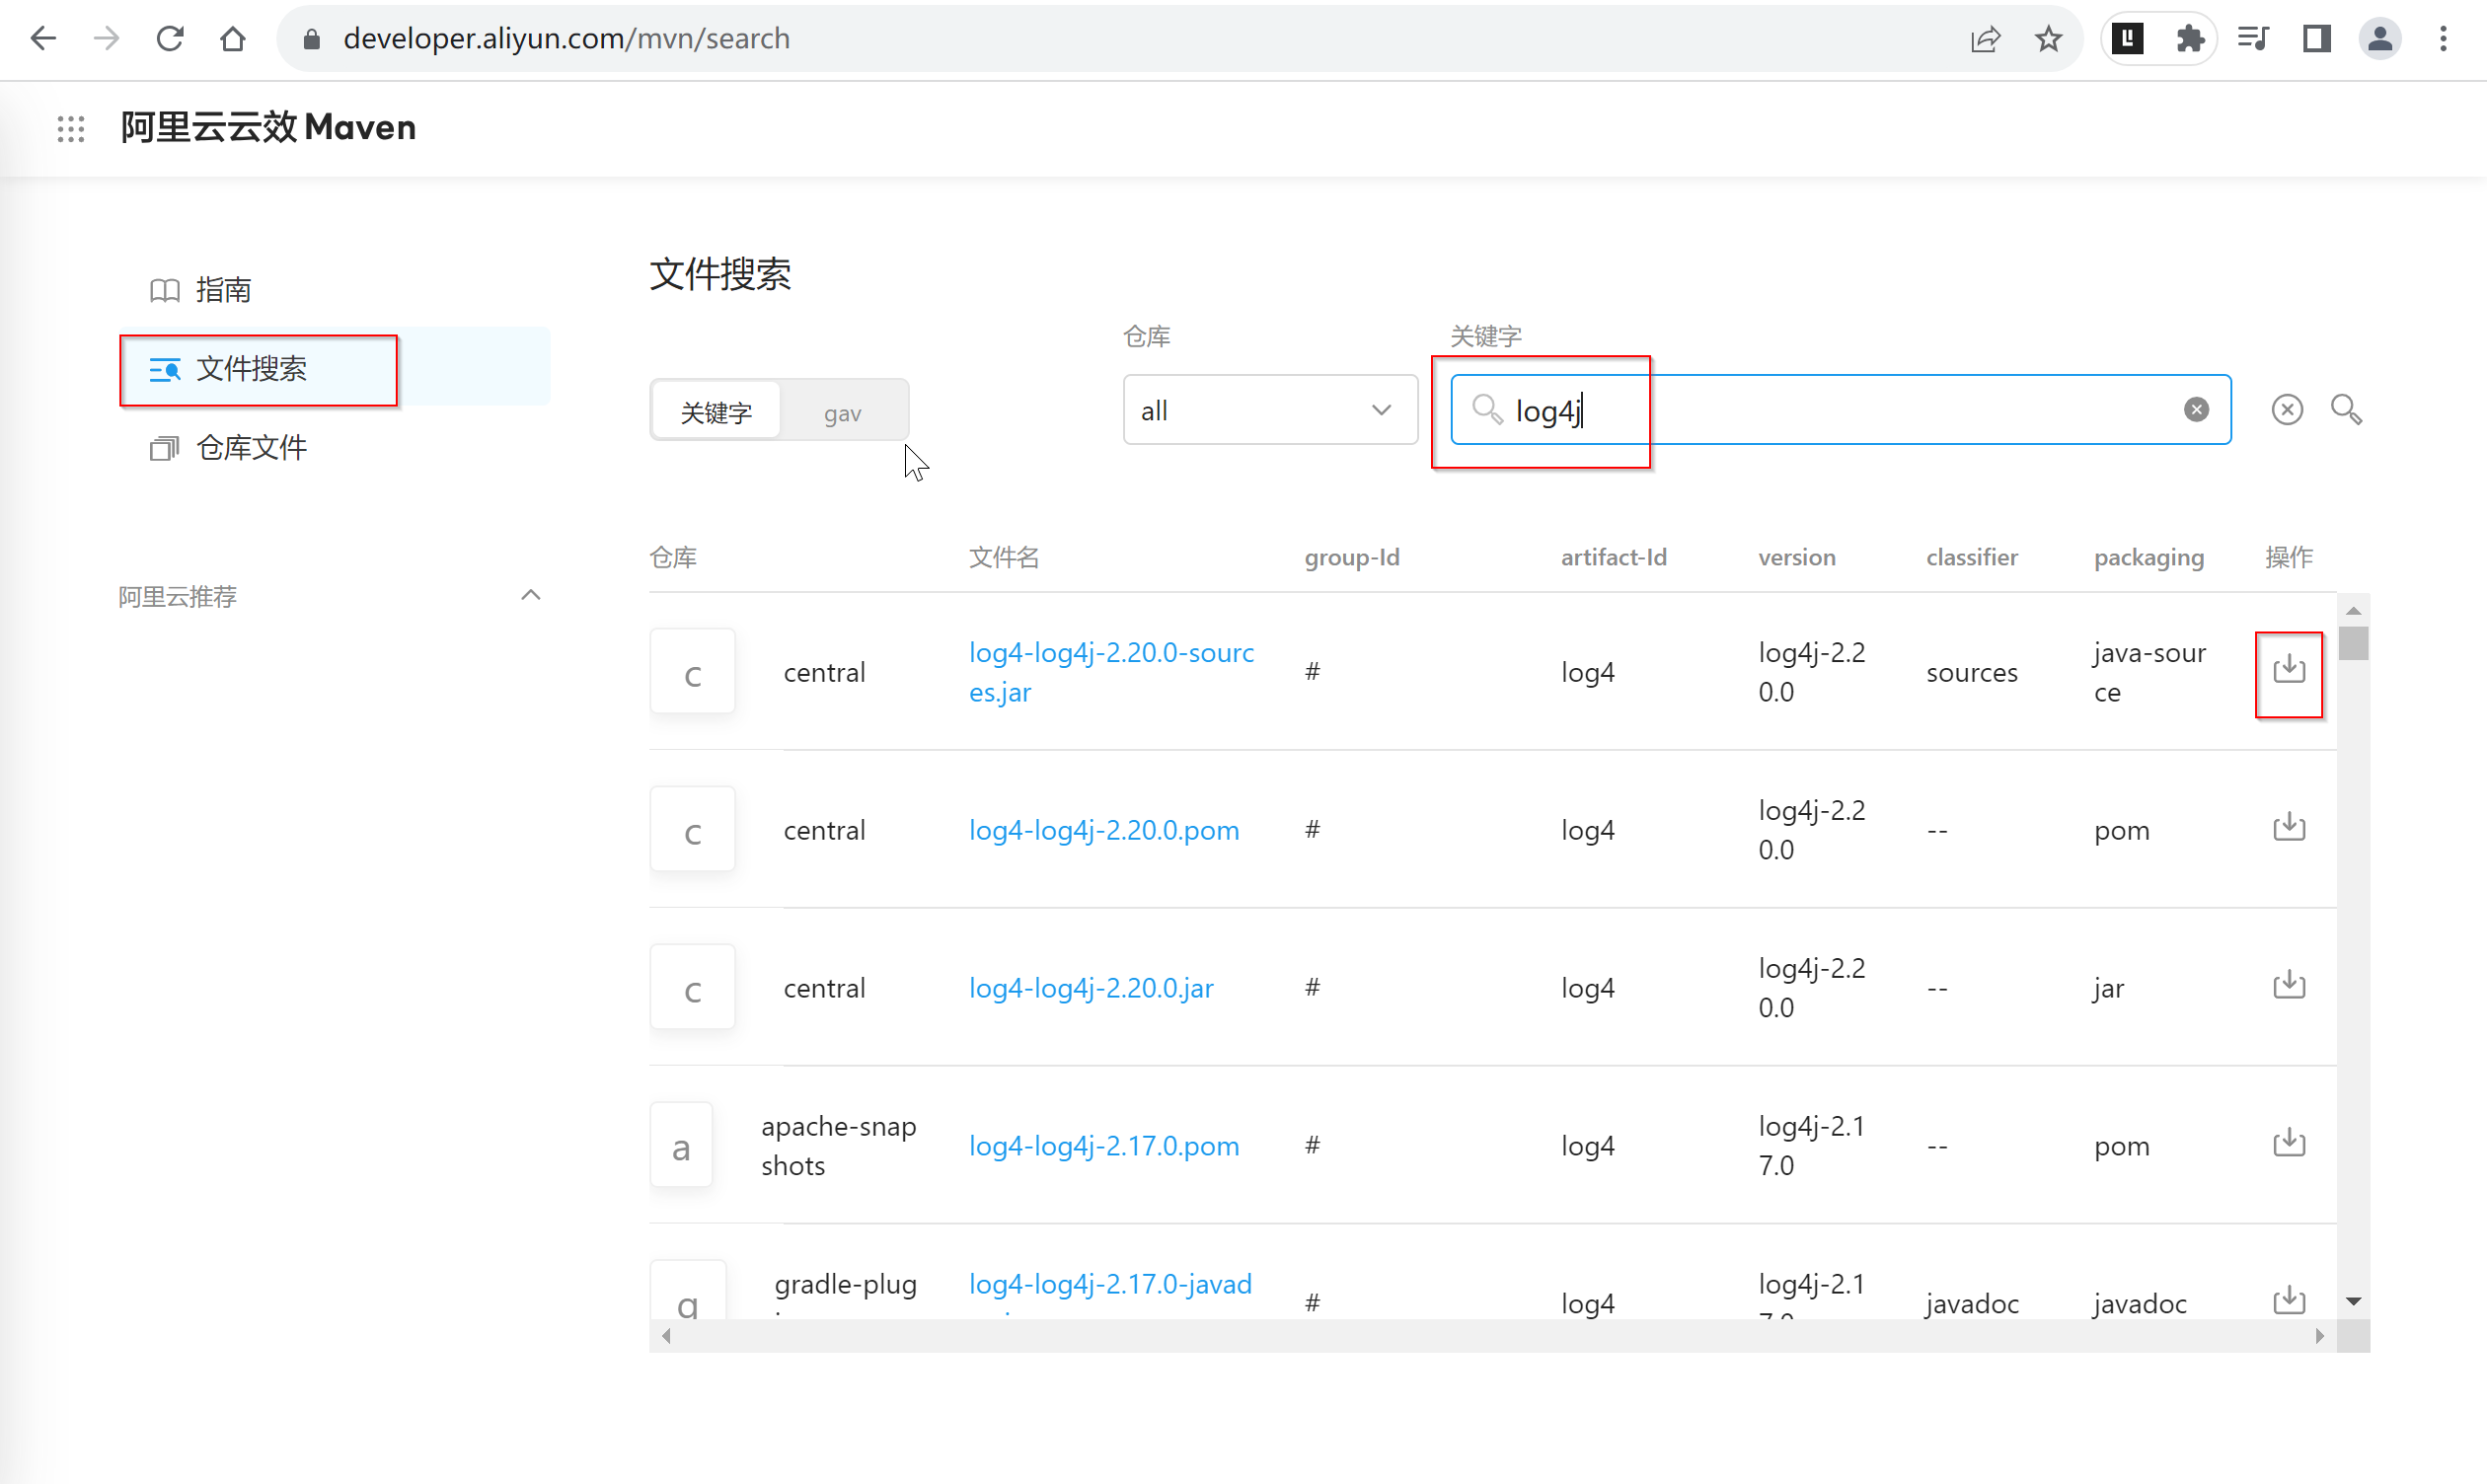2487x1484 pixels.
Task: Click the group-Id column header
Action: (1352, 557)
